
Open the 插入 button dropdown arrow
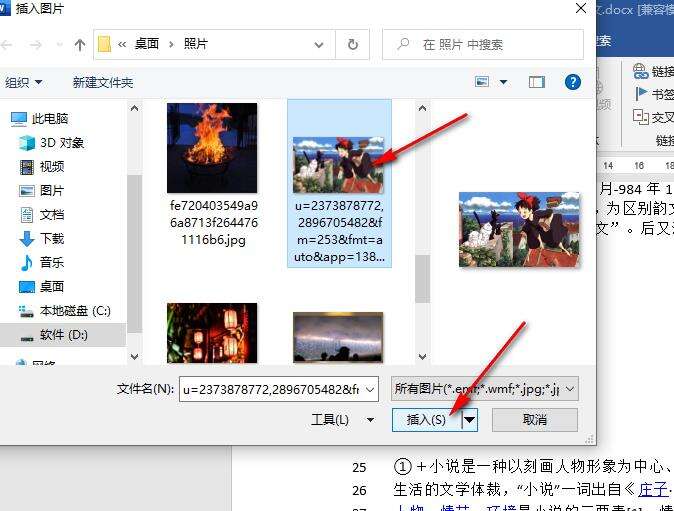470,420
